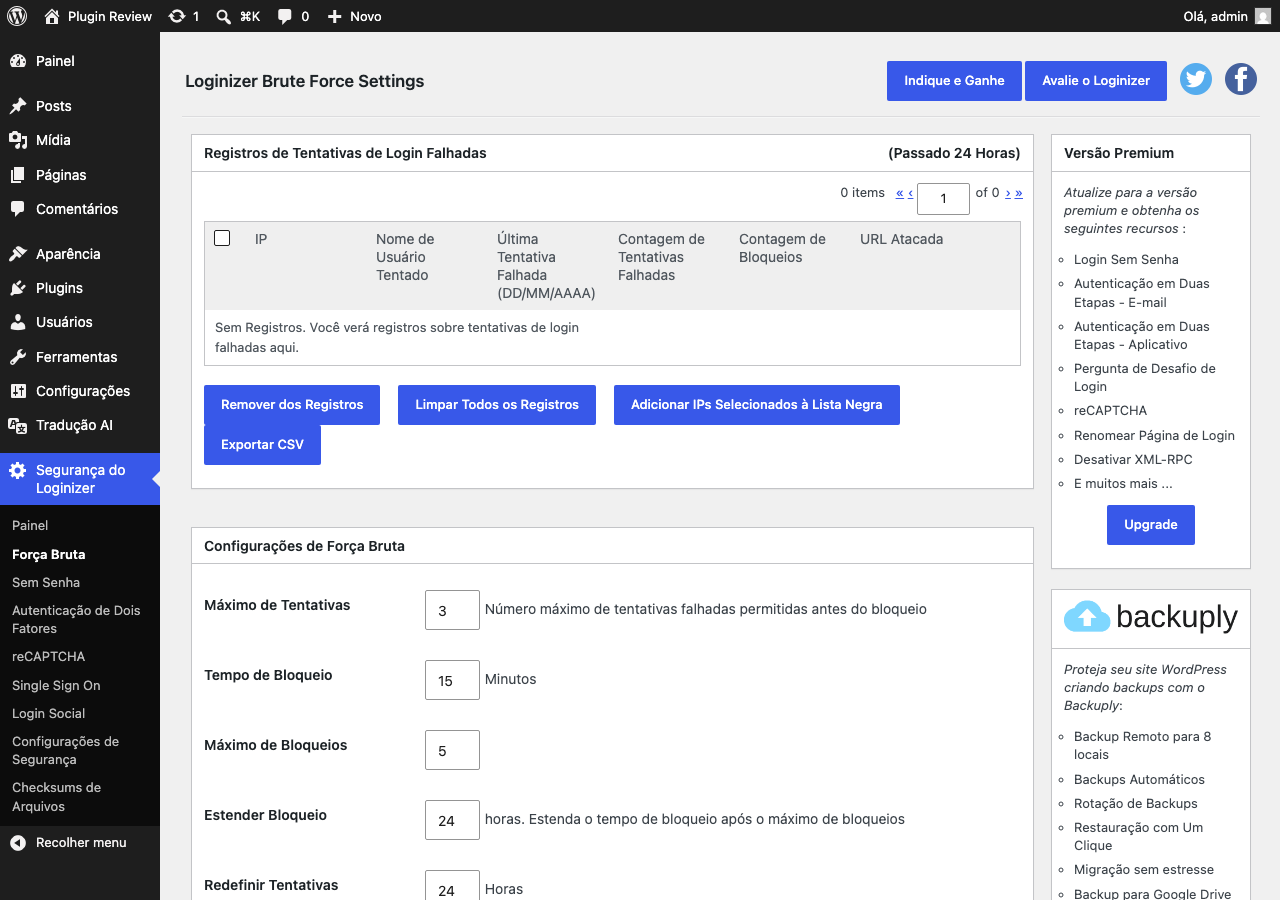Screen dimensions: 1280x900
Task: Click the Olá, admin account link
Action: pos(1227,16)
